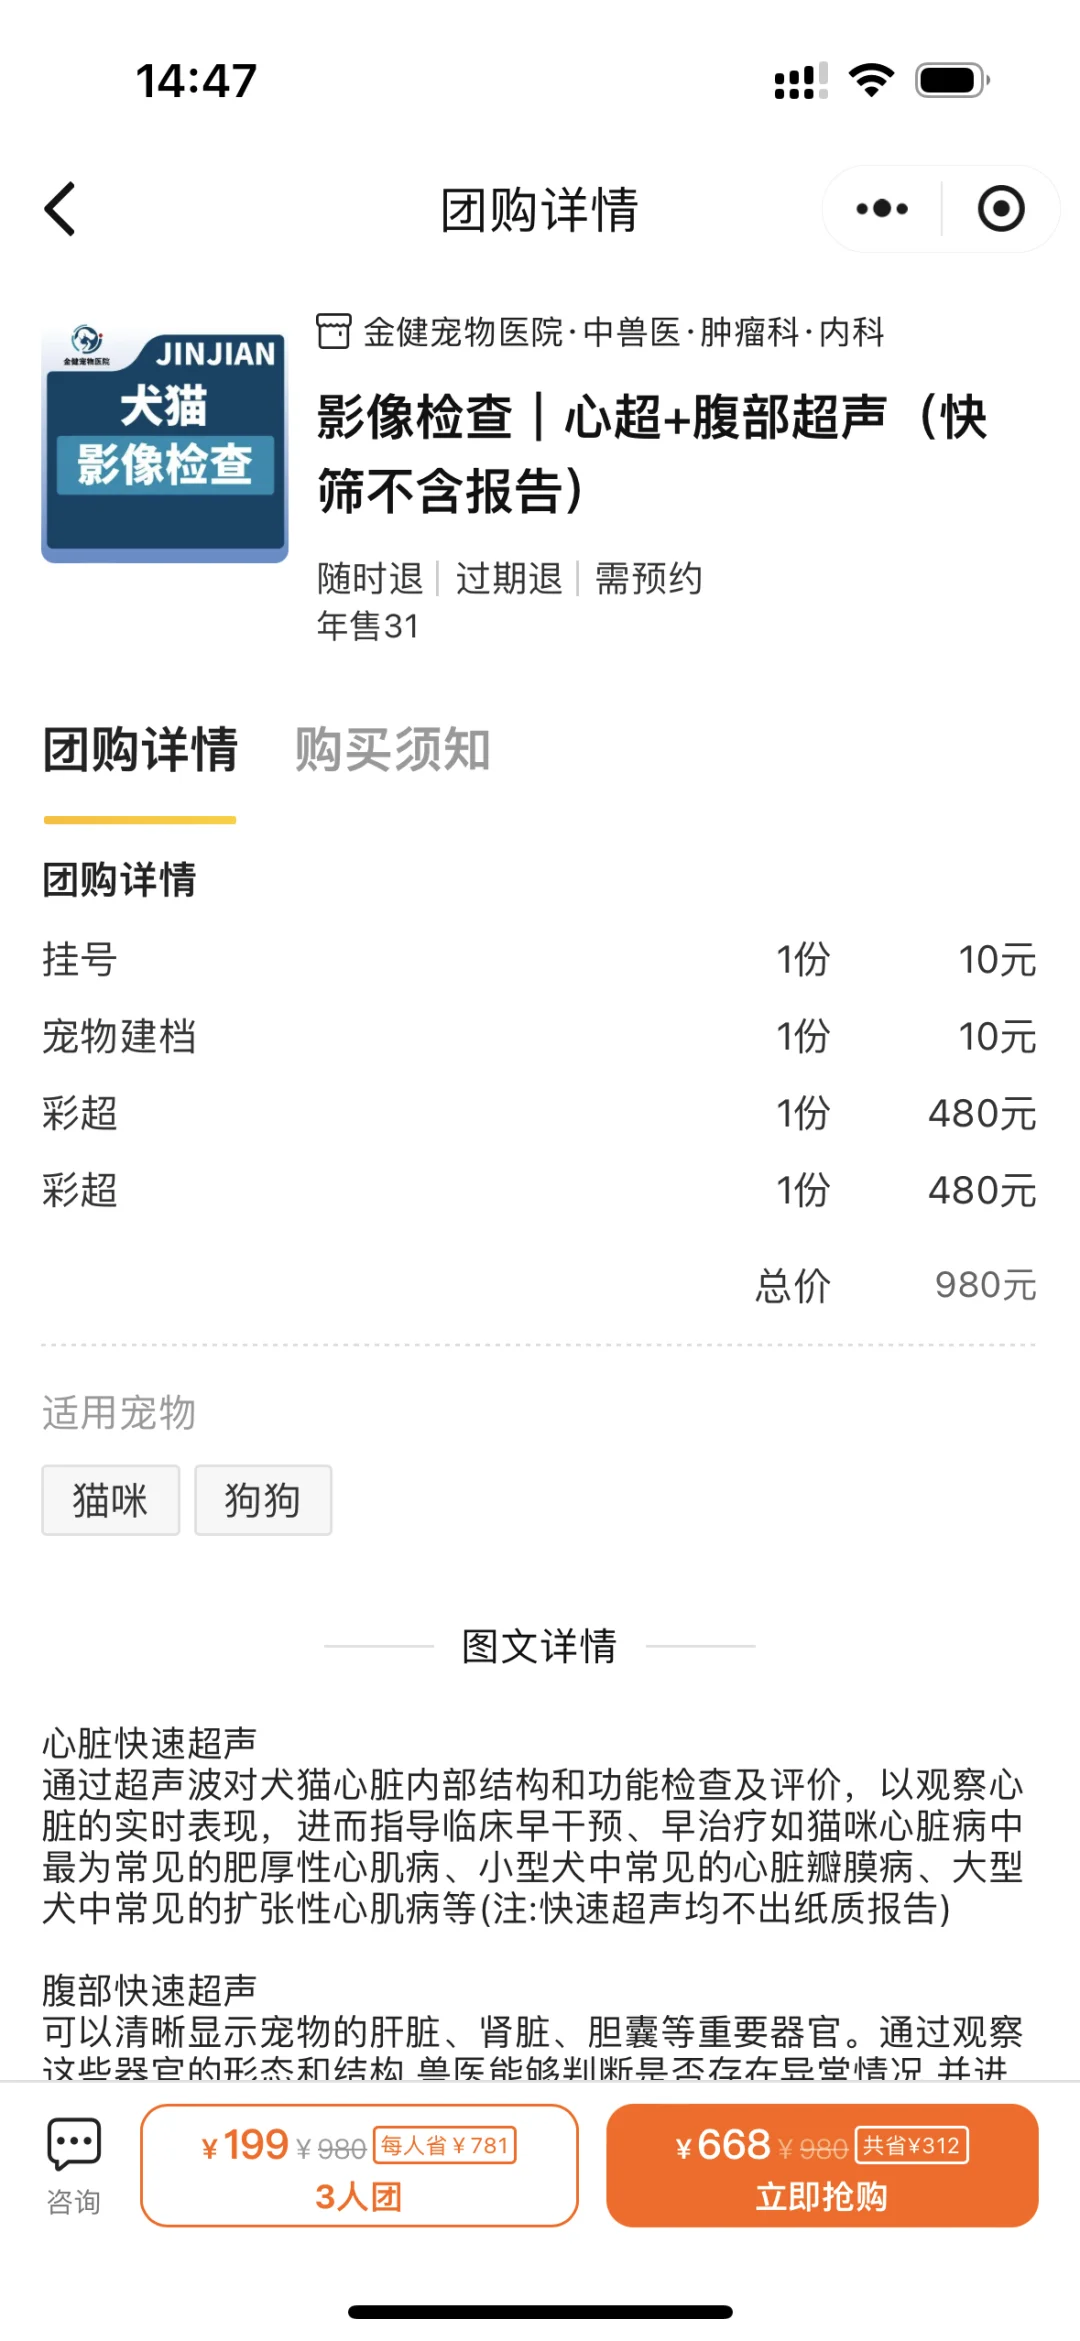Tap the ¥668 立即抢购 button
The height and width of the screenshot is (2341, 1080).
coord(822,2165)
